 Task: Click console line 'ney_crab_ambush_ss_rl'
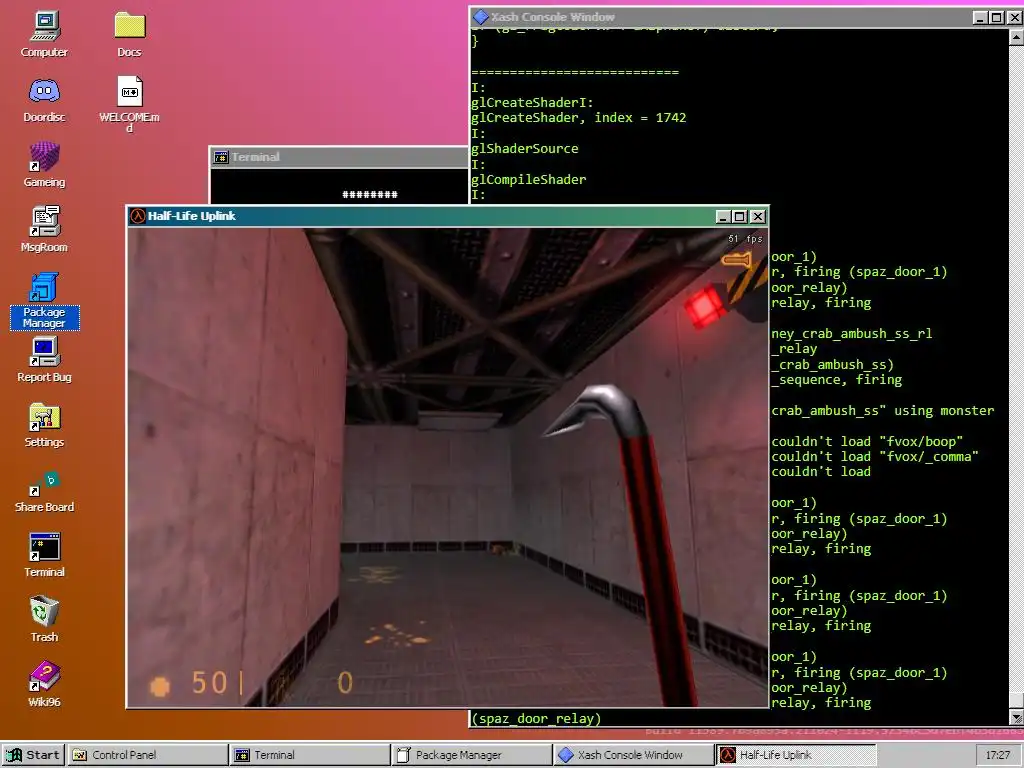[852, 334]
